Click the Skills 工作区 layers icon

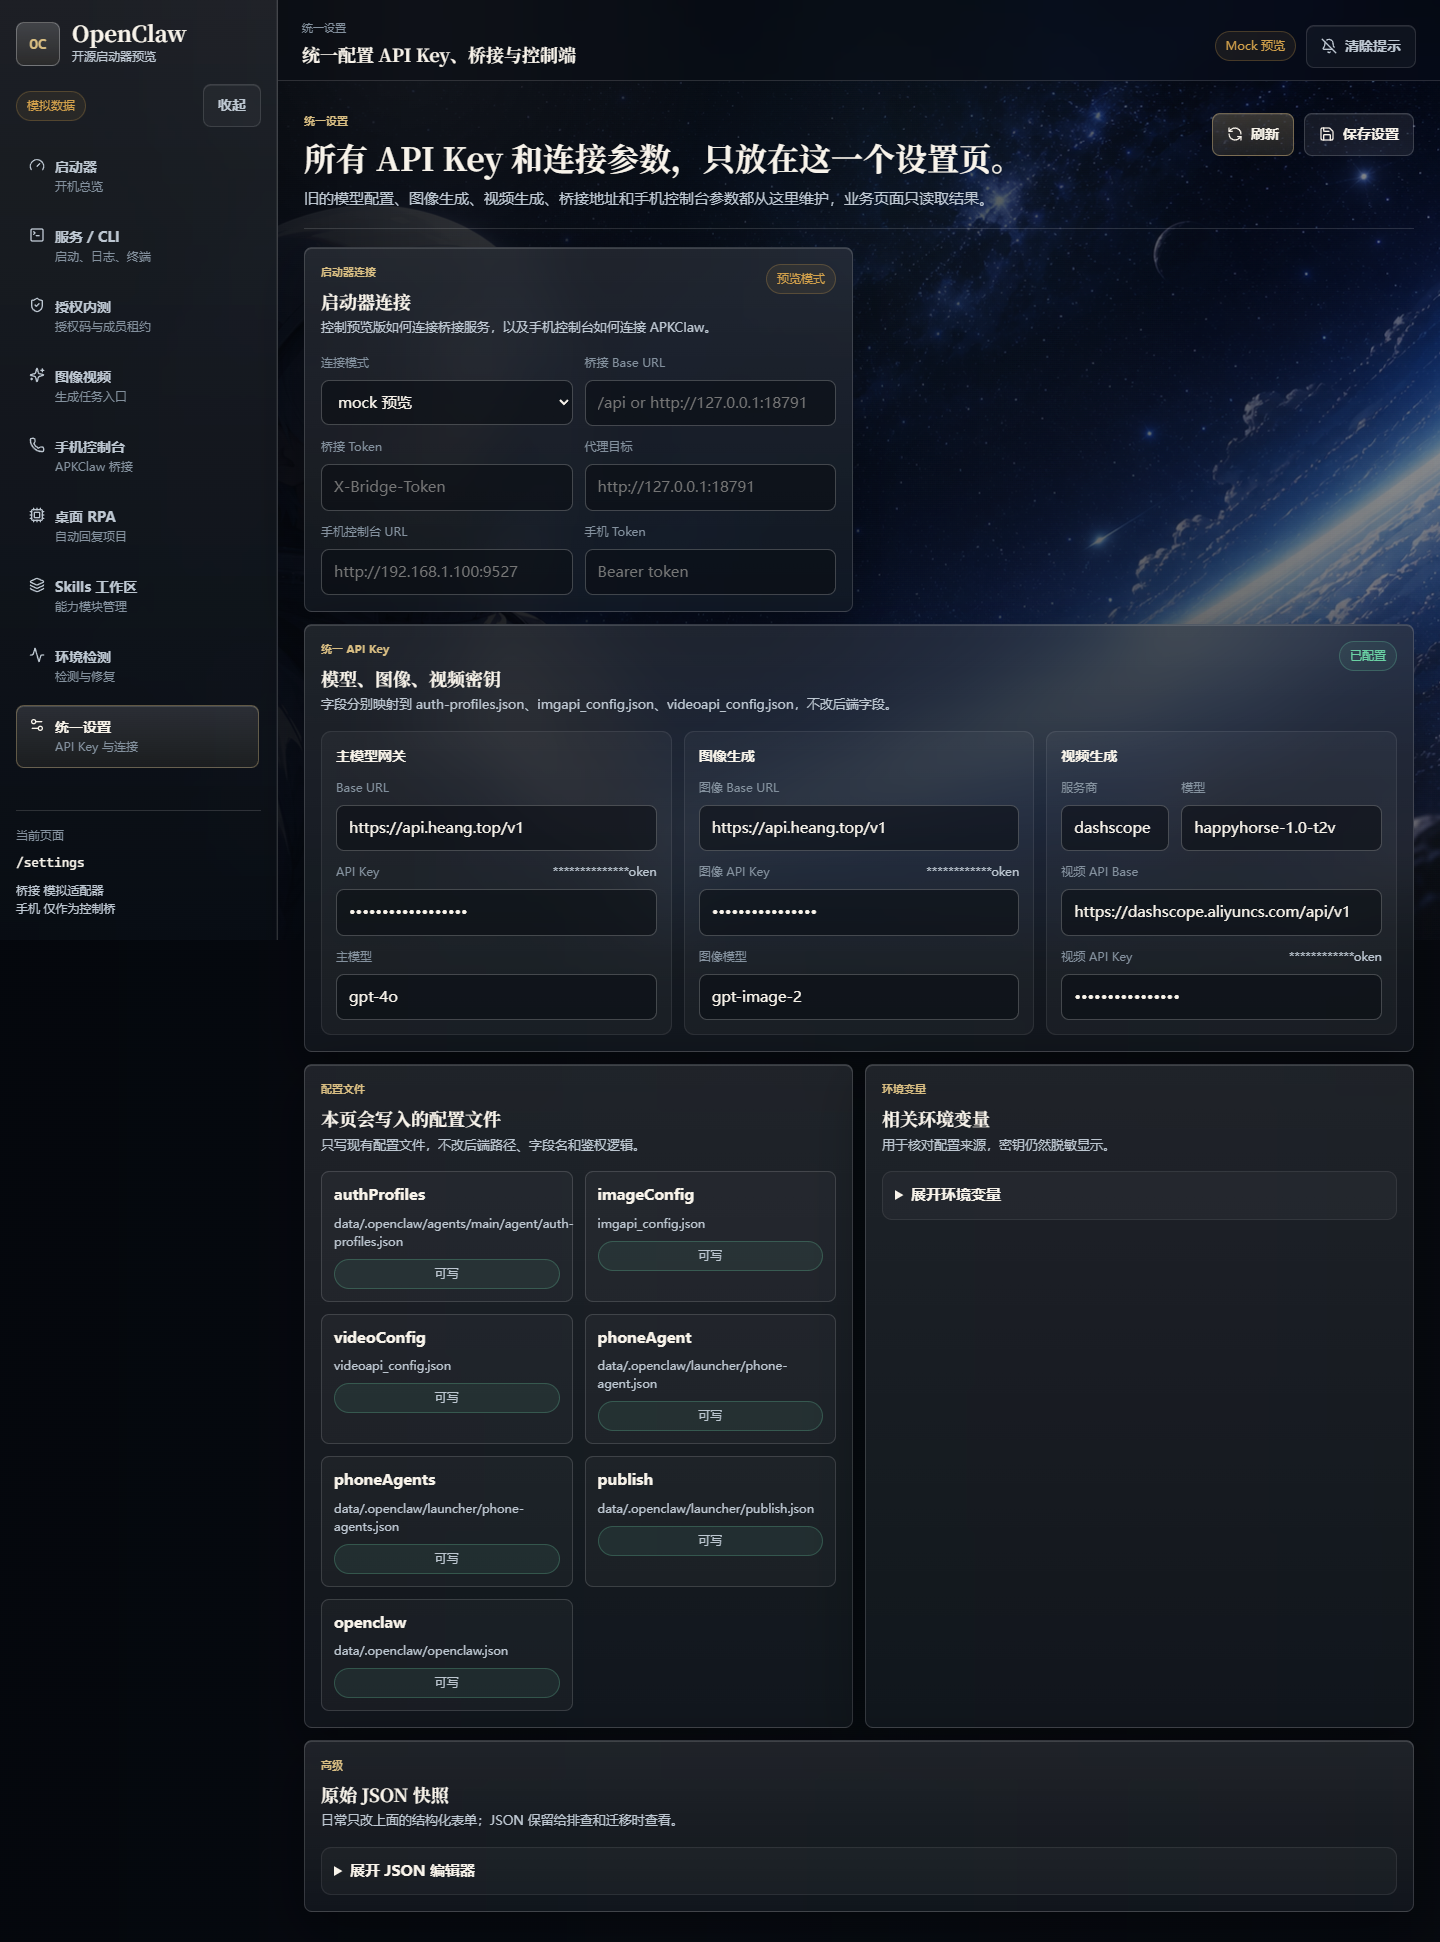tap(37, 585)
